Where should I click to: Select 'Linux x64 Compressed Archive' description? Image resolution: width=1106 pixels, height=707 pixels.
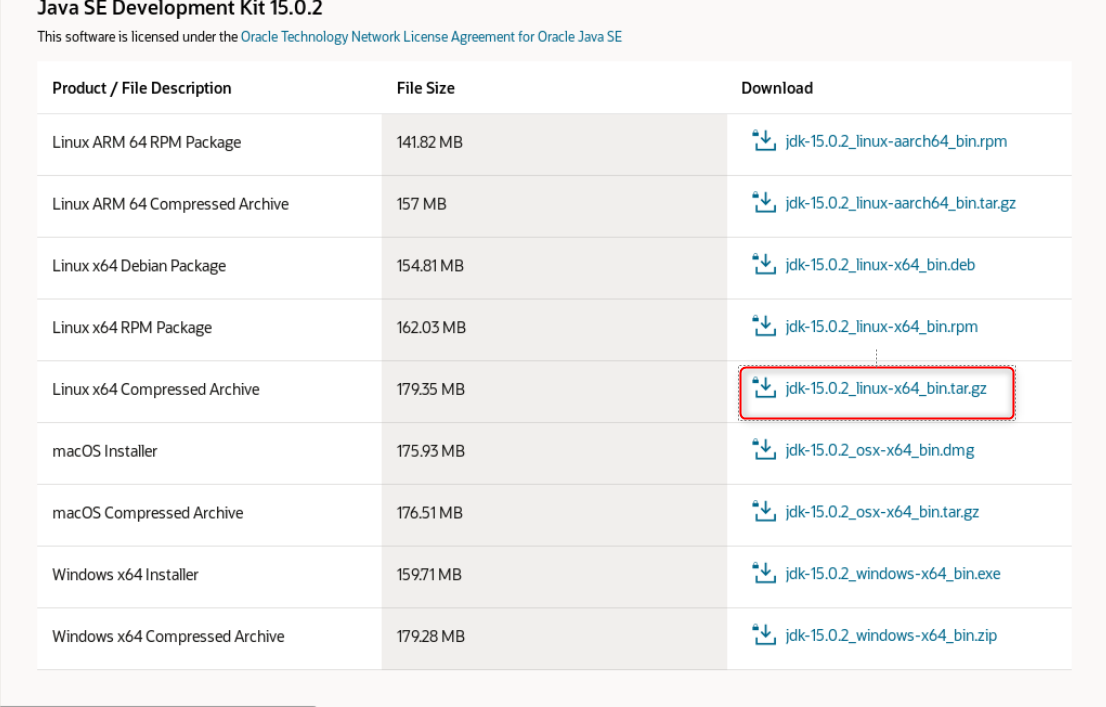coord(156,389)
